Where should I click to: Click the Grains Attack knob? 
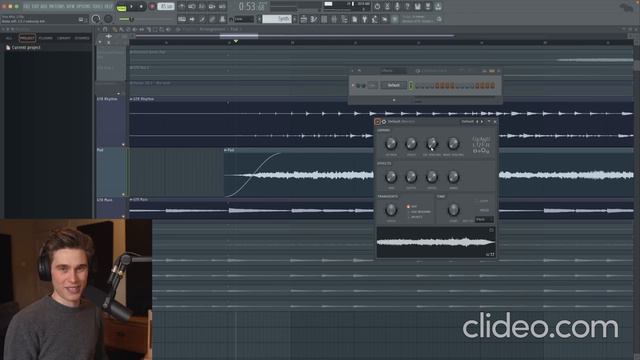tap(391, 144)
